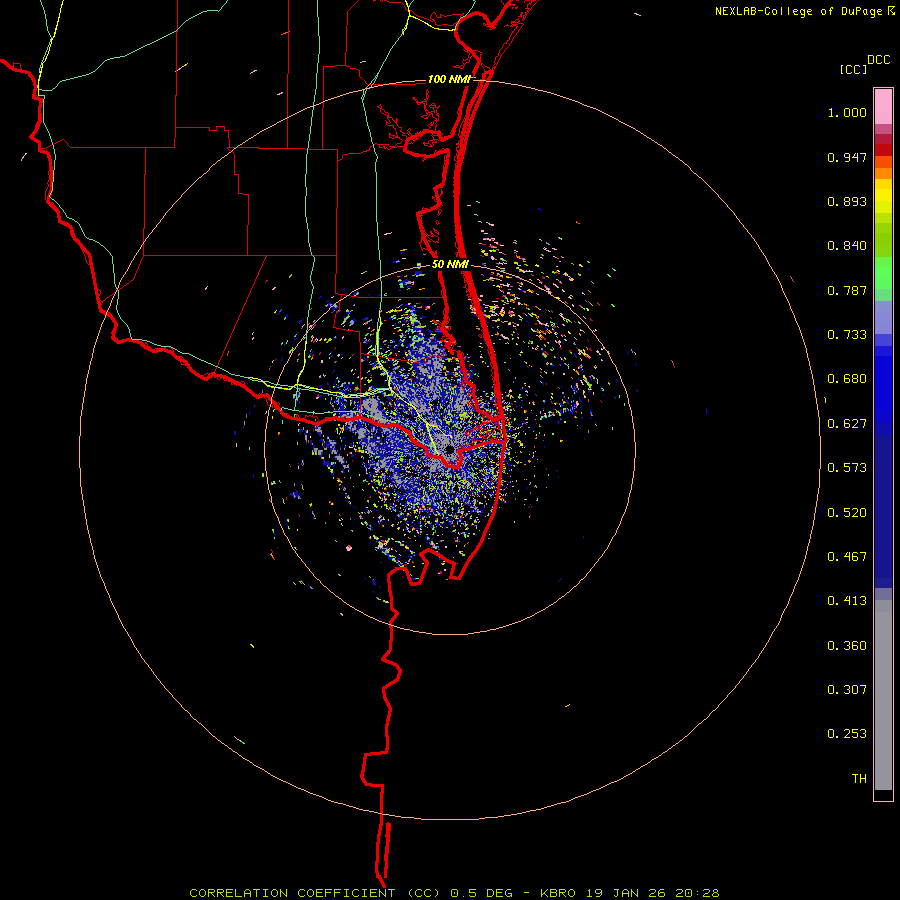900x900 pixels.
Task: Click the 50 NMI range ring label
Action: click(450, 265)
